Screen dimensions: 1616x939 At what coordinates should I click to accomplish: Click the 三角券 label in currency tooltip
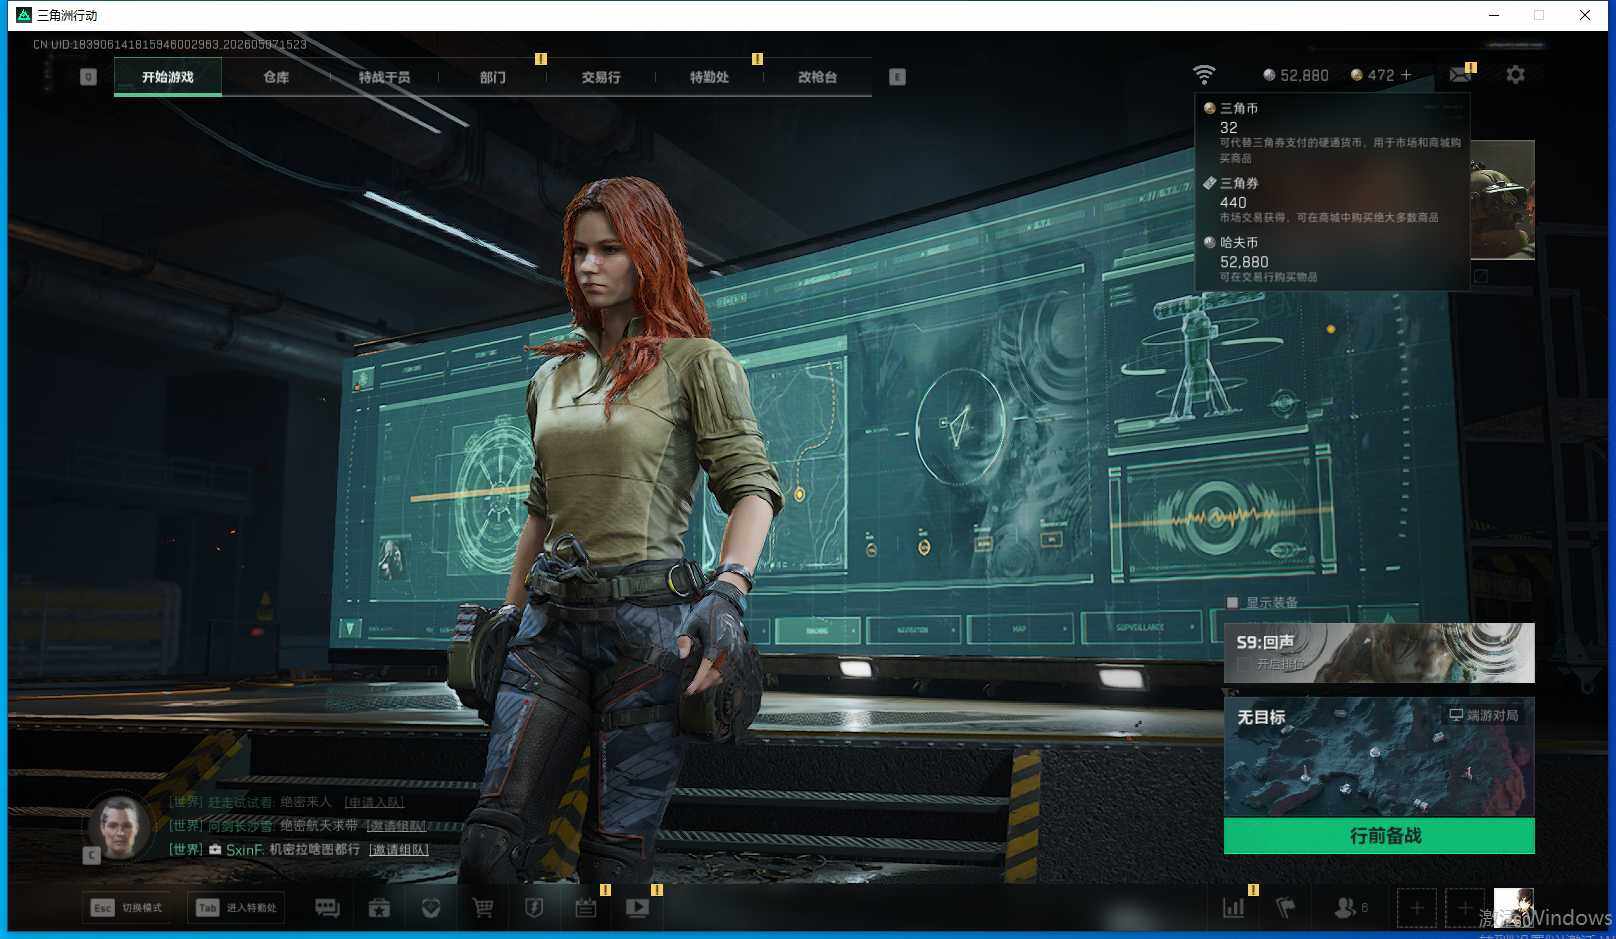click(x=1239, y=183)
